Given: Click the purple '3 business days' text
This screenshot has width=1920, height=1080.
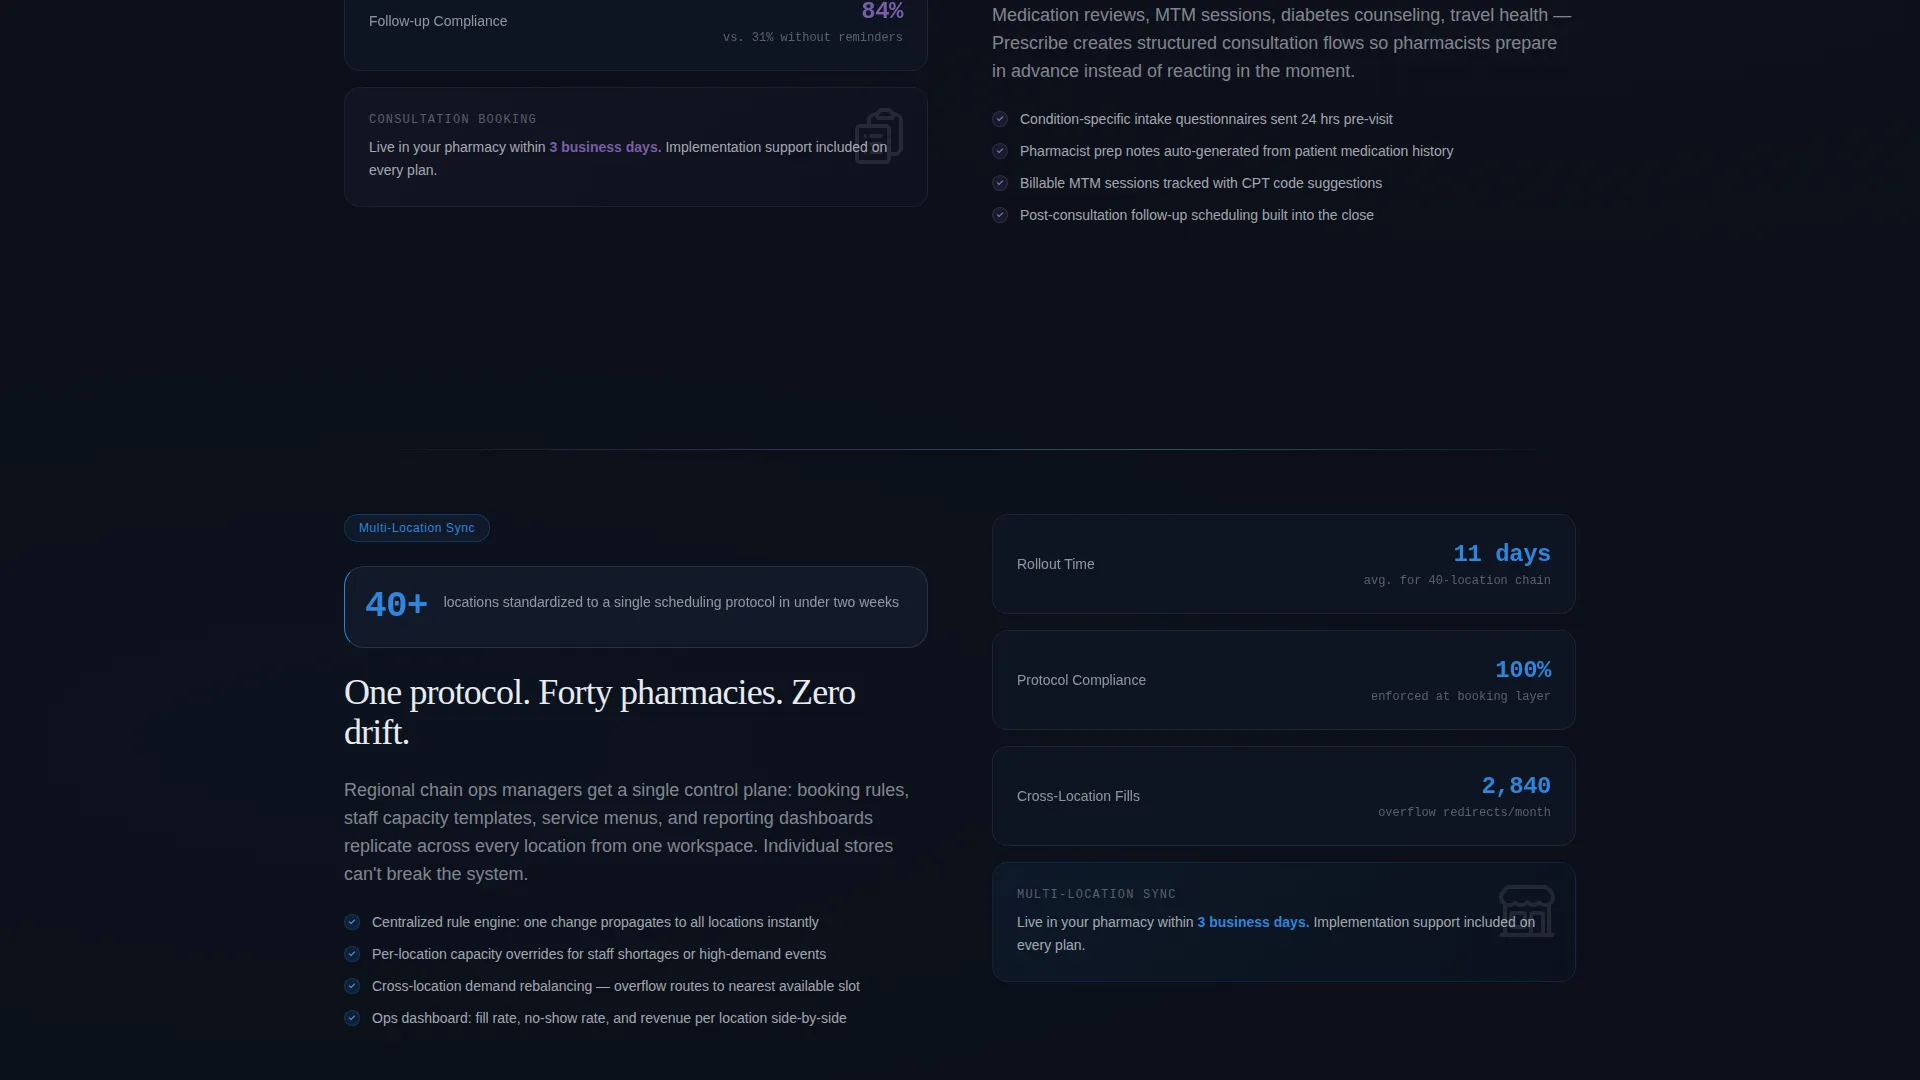Looking at the screenshot, I should point(605,147).
